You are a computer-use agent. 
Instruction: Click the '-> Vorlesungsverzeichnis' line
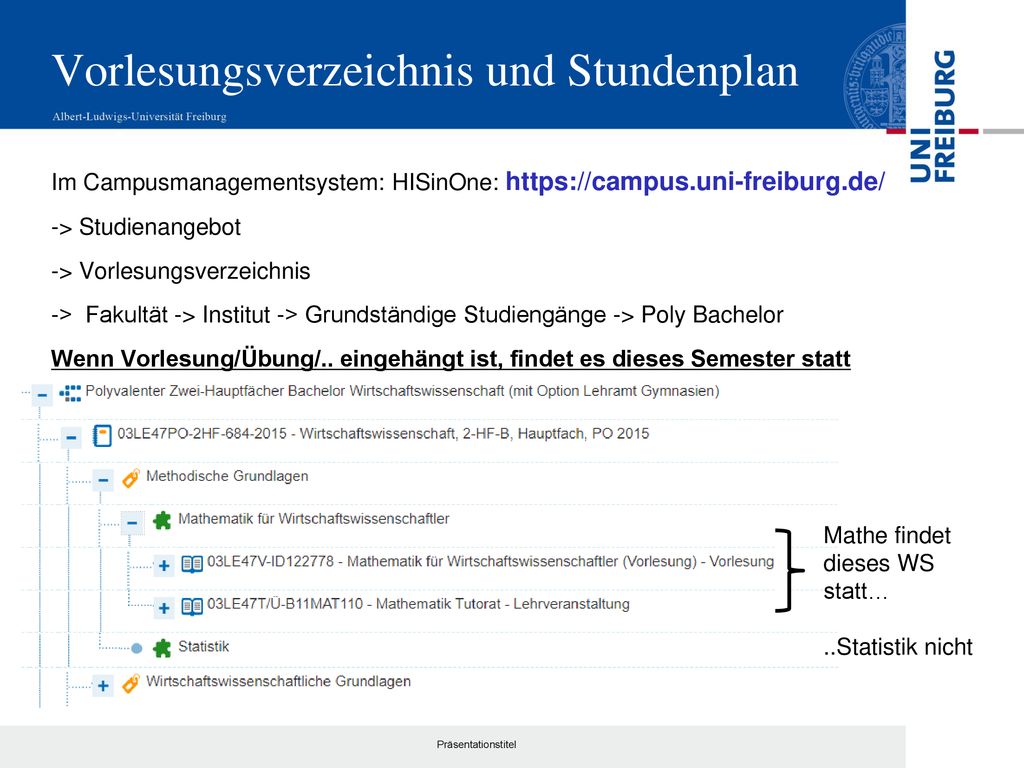coord(180,271)
